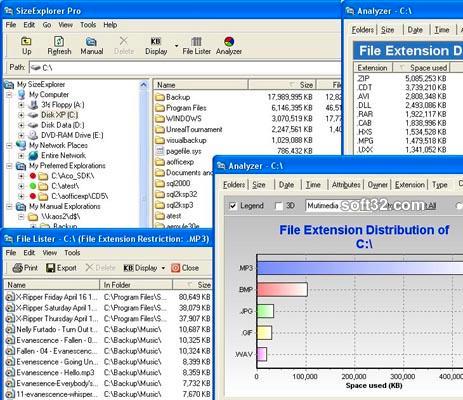This screenshot has height=400, width=463.
Task: Select the My Computer tree icon
Action: 22,95
